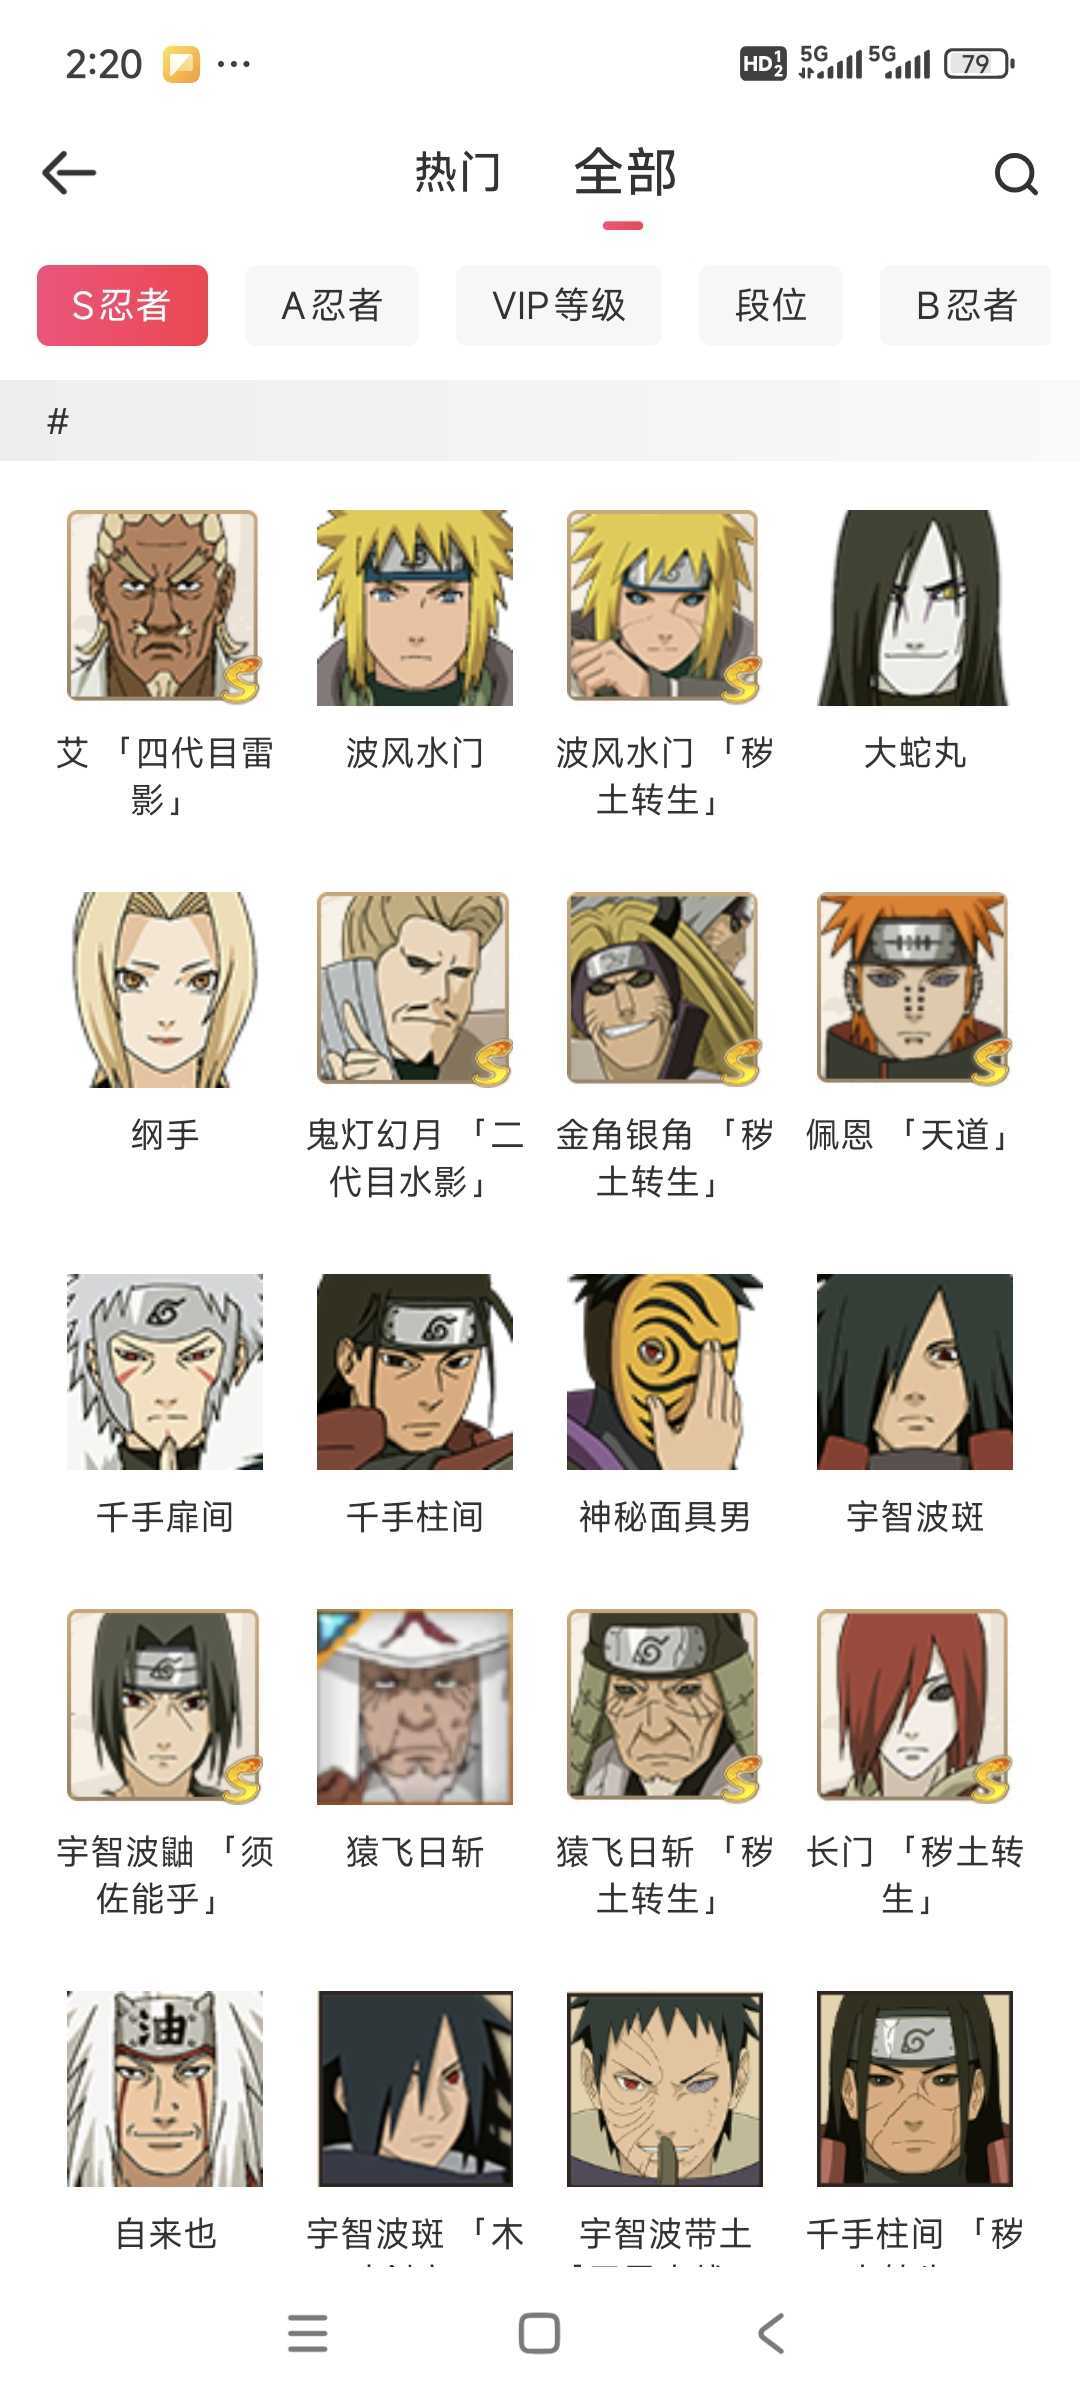1080x2400 pixels.
Task: Choose the 纲手 character portrait
Action: 165,990
